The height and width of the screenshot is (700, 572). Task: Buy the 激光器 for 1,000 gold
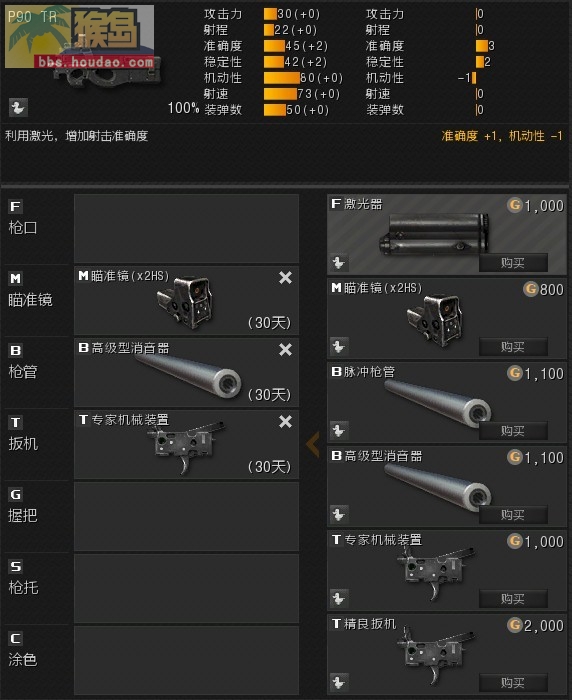[513, 262]
